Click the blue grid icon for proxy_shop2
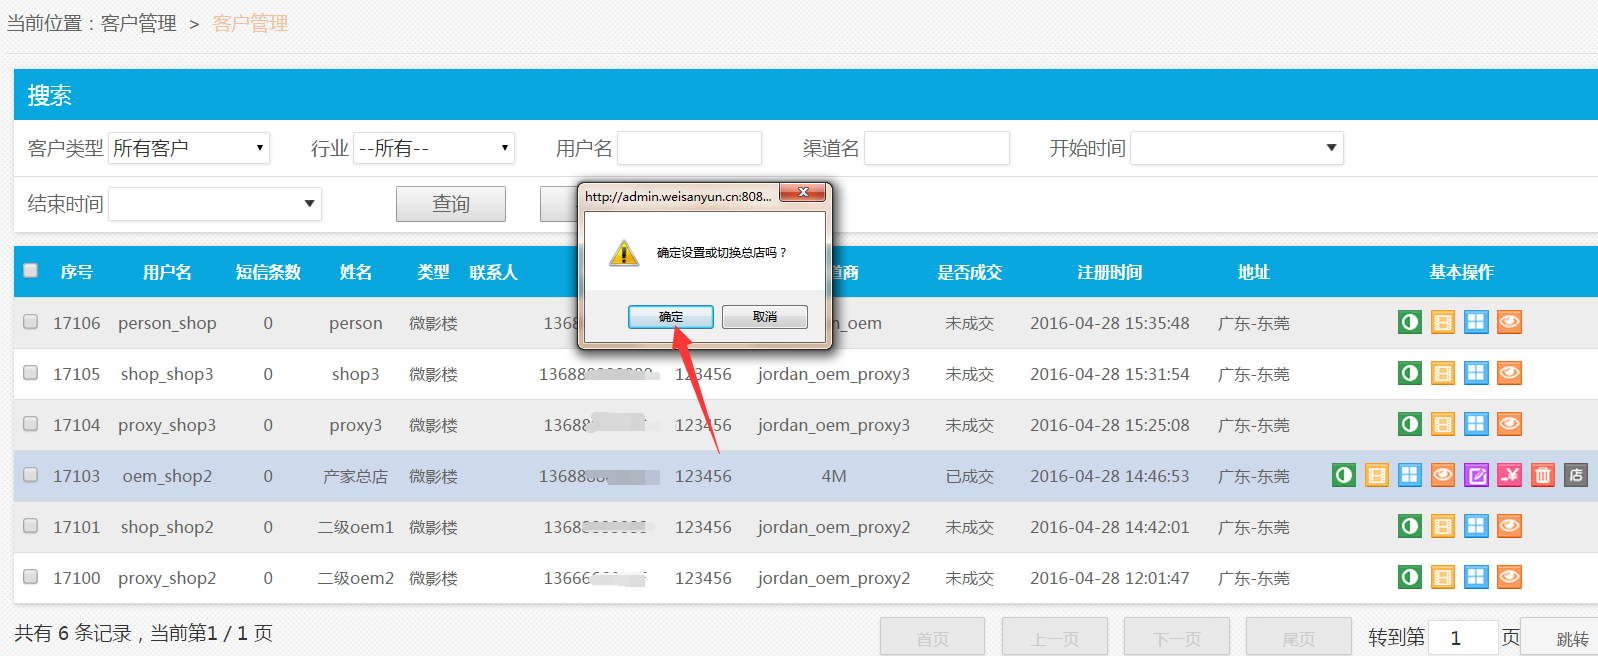 coord(1476,577)
